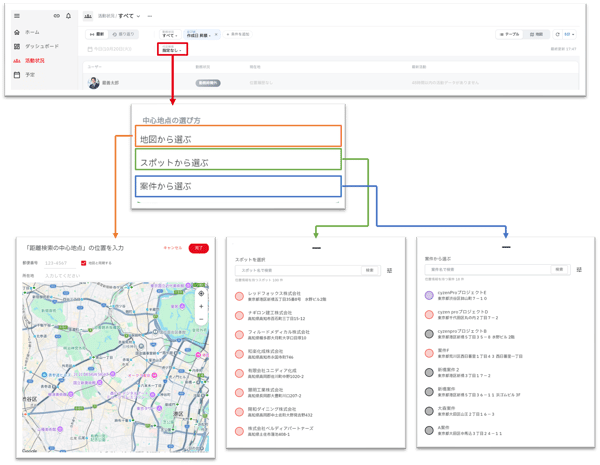Select the 最新 toggle button
Viewport: 600px width, 465px height.
pos(97,34)
